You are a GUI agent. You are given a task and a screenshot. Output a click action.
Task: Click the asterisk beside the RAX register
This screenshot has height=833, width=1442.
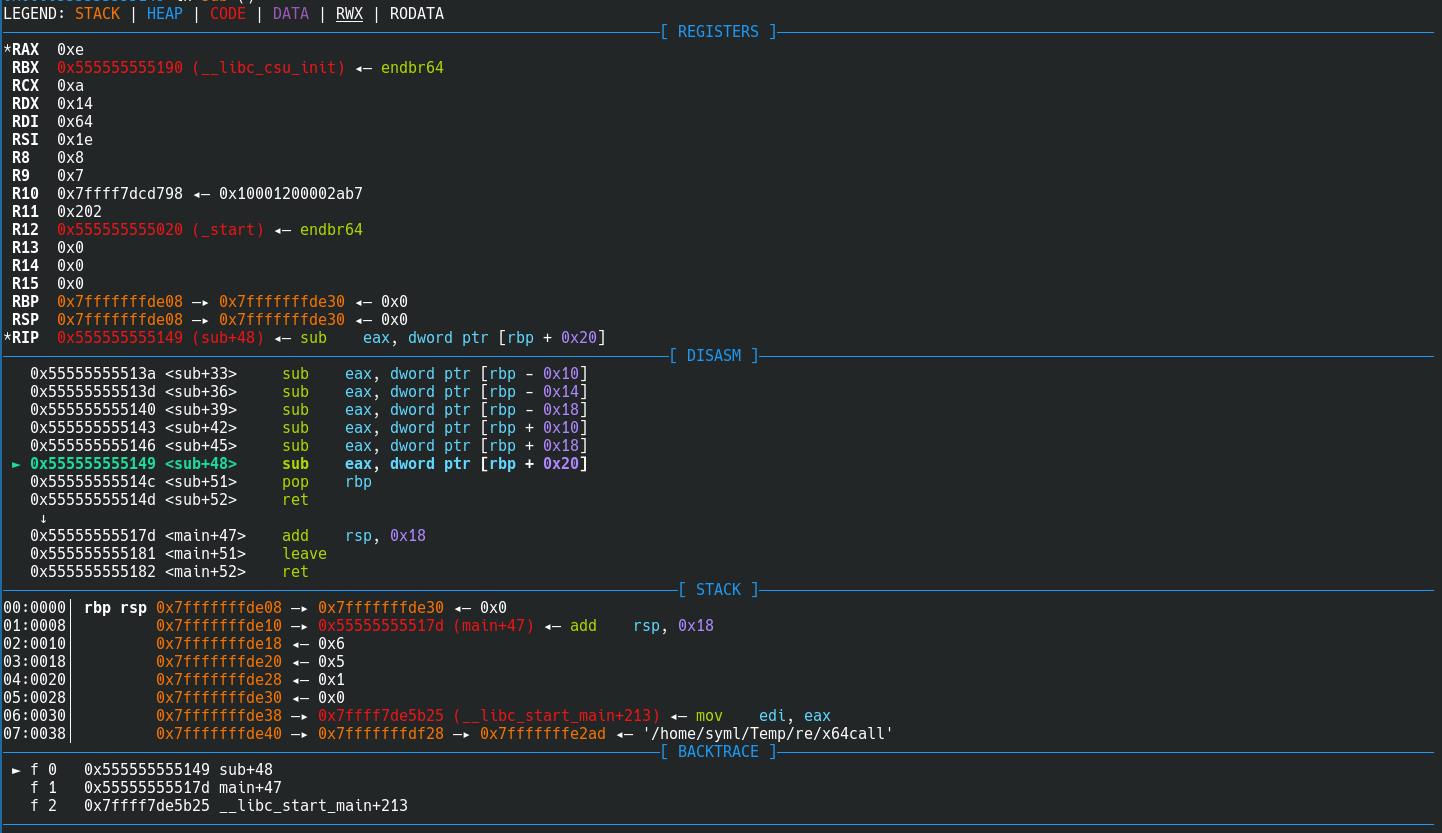pos(7,50)
